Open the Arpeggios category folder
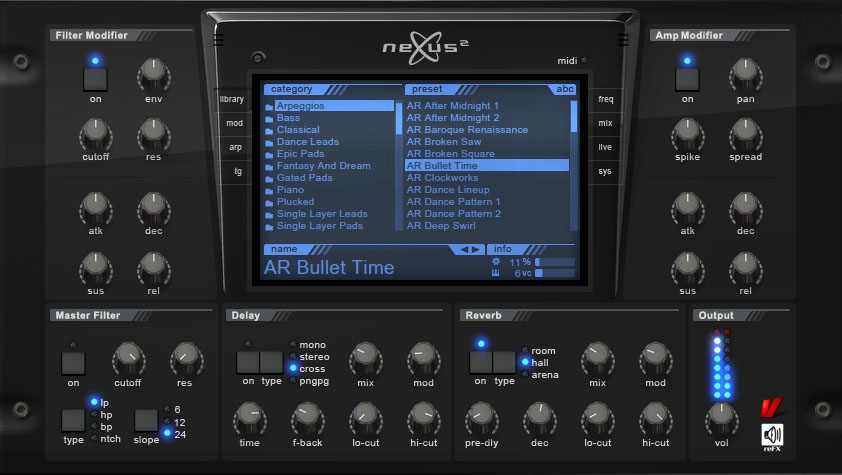Image resolution: width=842 pixels, height=475 pixels. (329, 106)
